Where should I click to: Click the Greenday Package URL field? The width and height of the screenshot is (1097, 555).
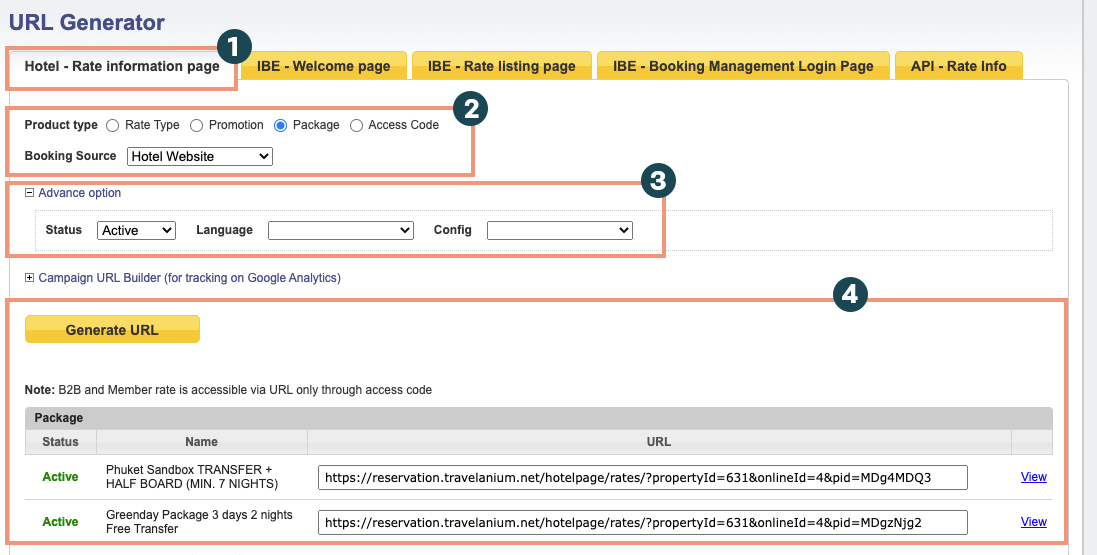click(643, 522)
